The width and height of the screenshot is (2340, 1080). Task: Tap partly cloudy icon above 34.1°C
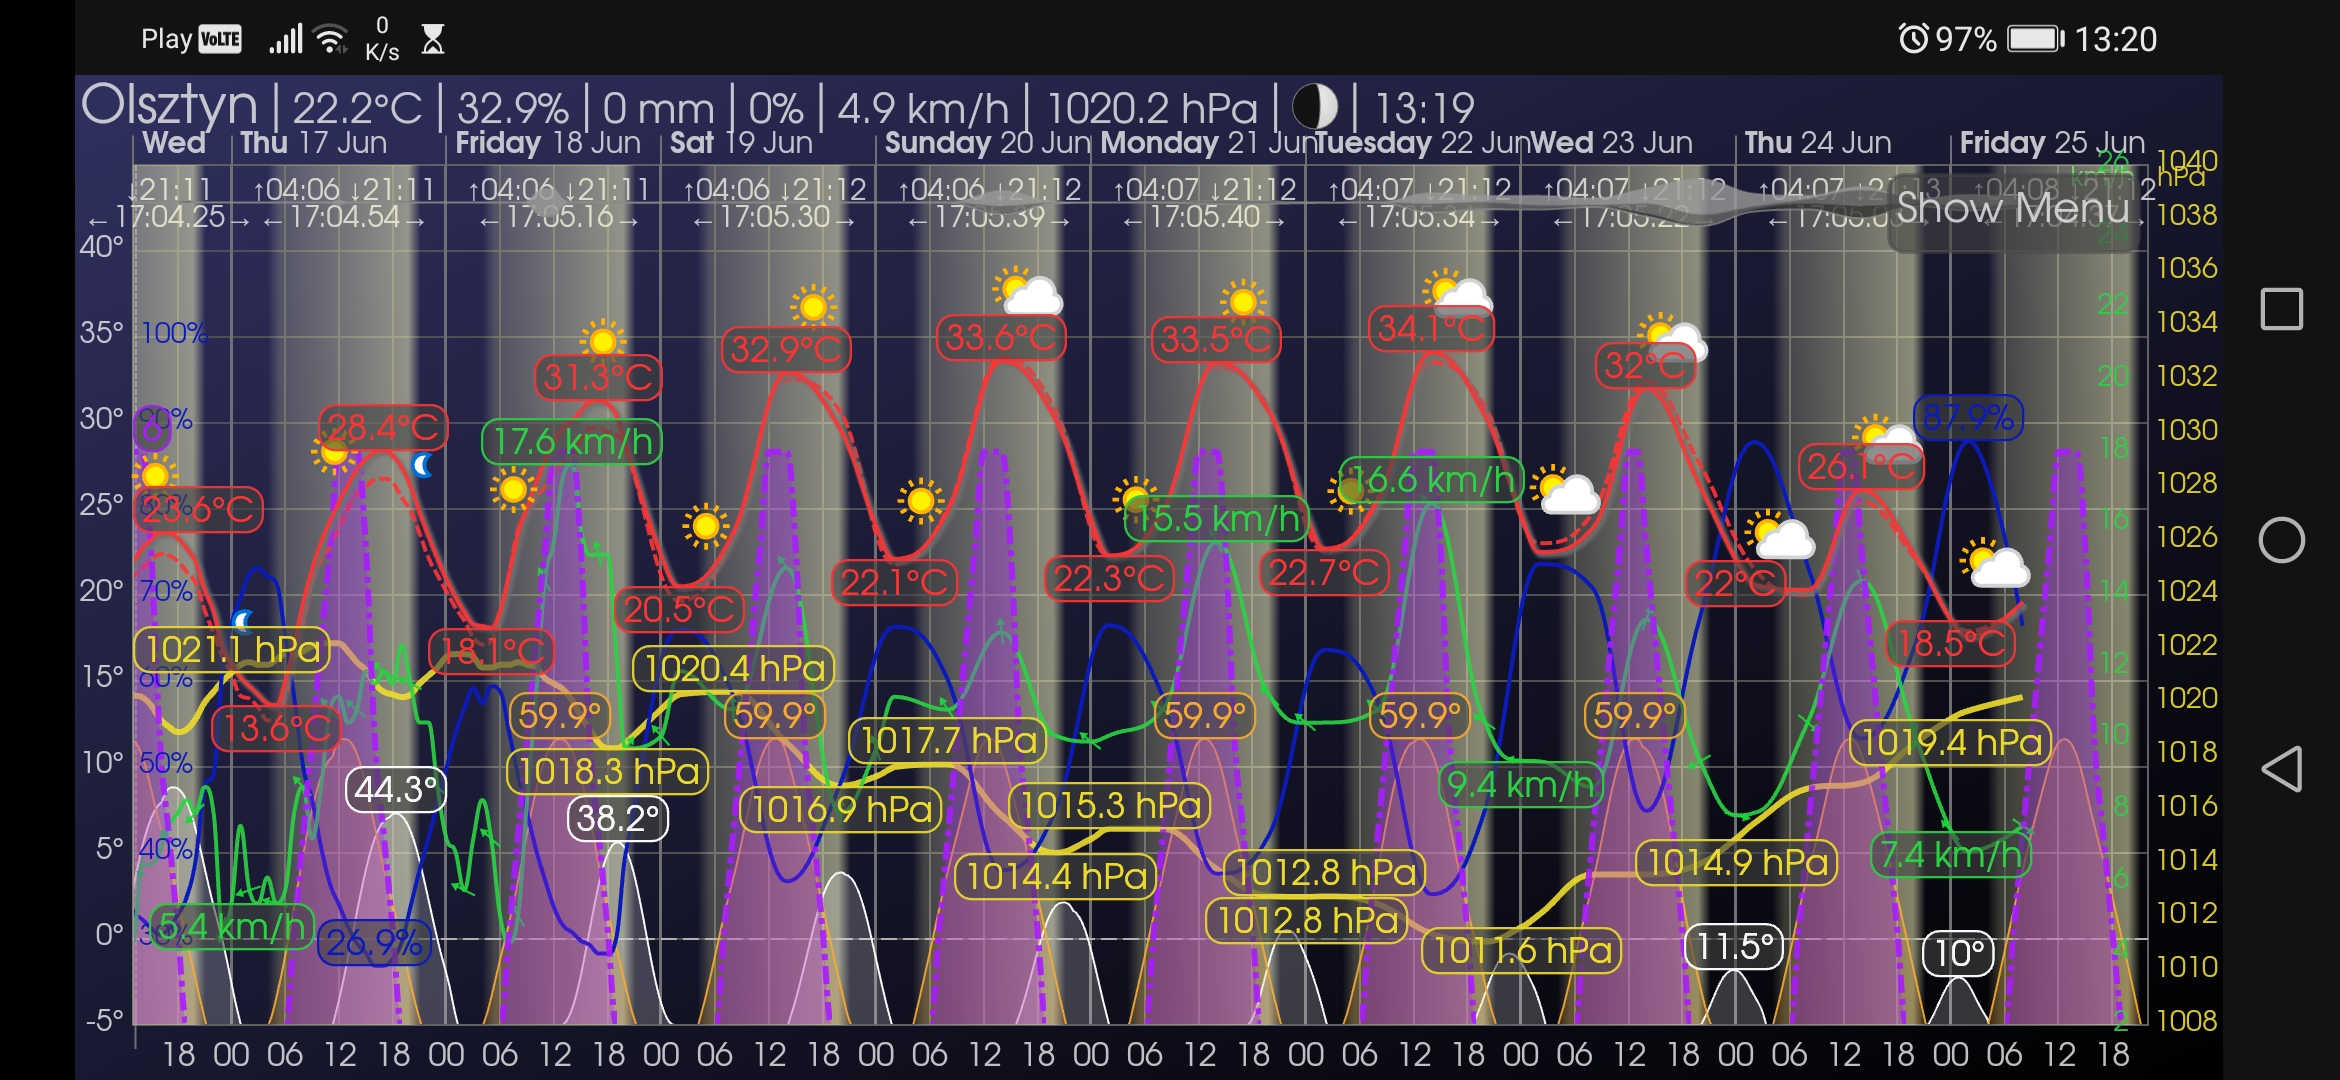1457,293
